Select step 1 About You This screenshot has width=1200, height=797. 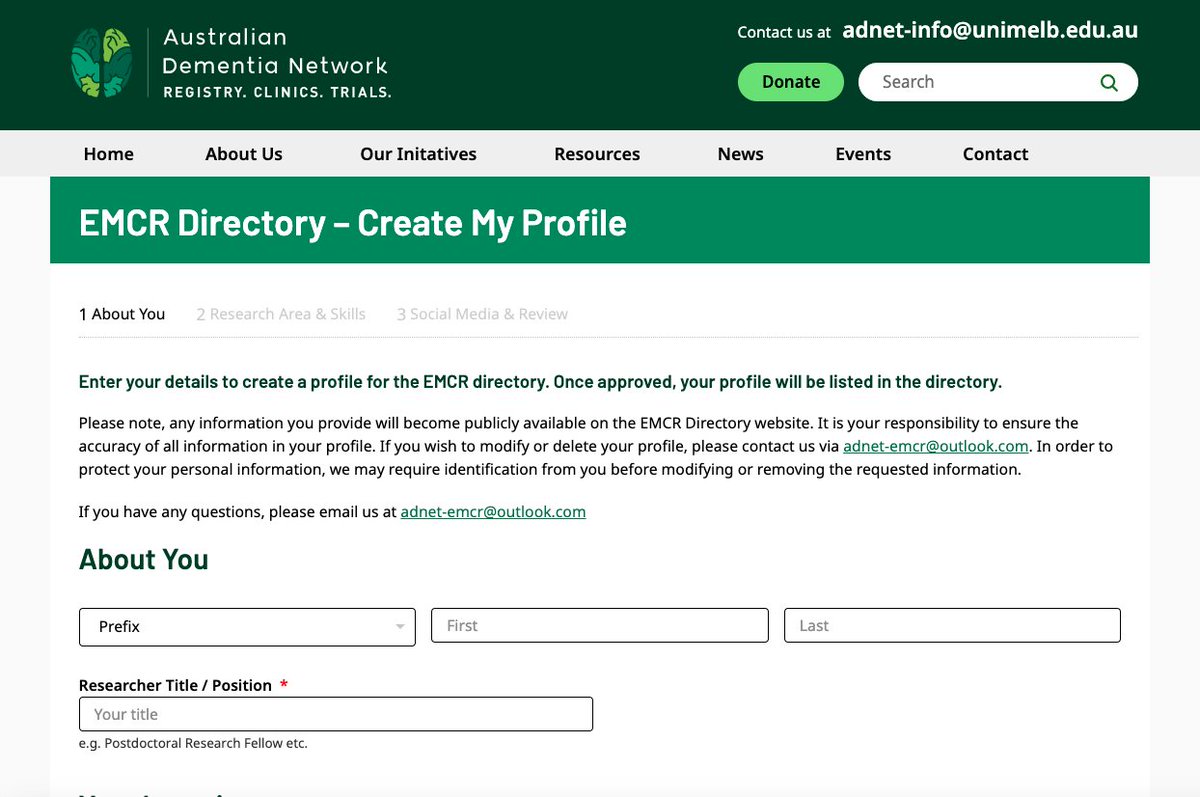122,314
